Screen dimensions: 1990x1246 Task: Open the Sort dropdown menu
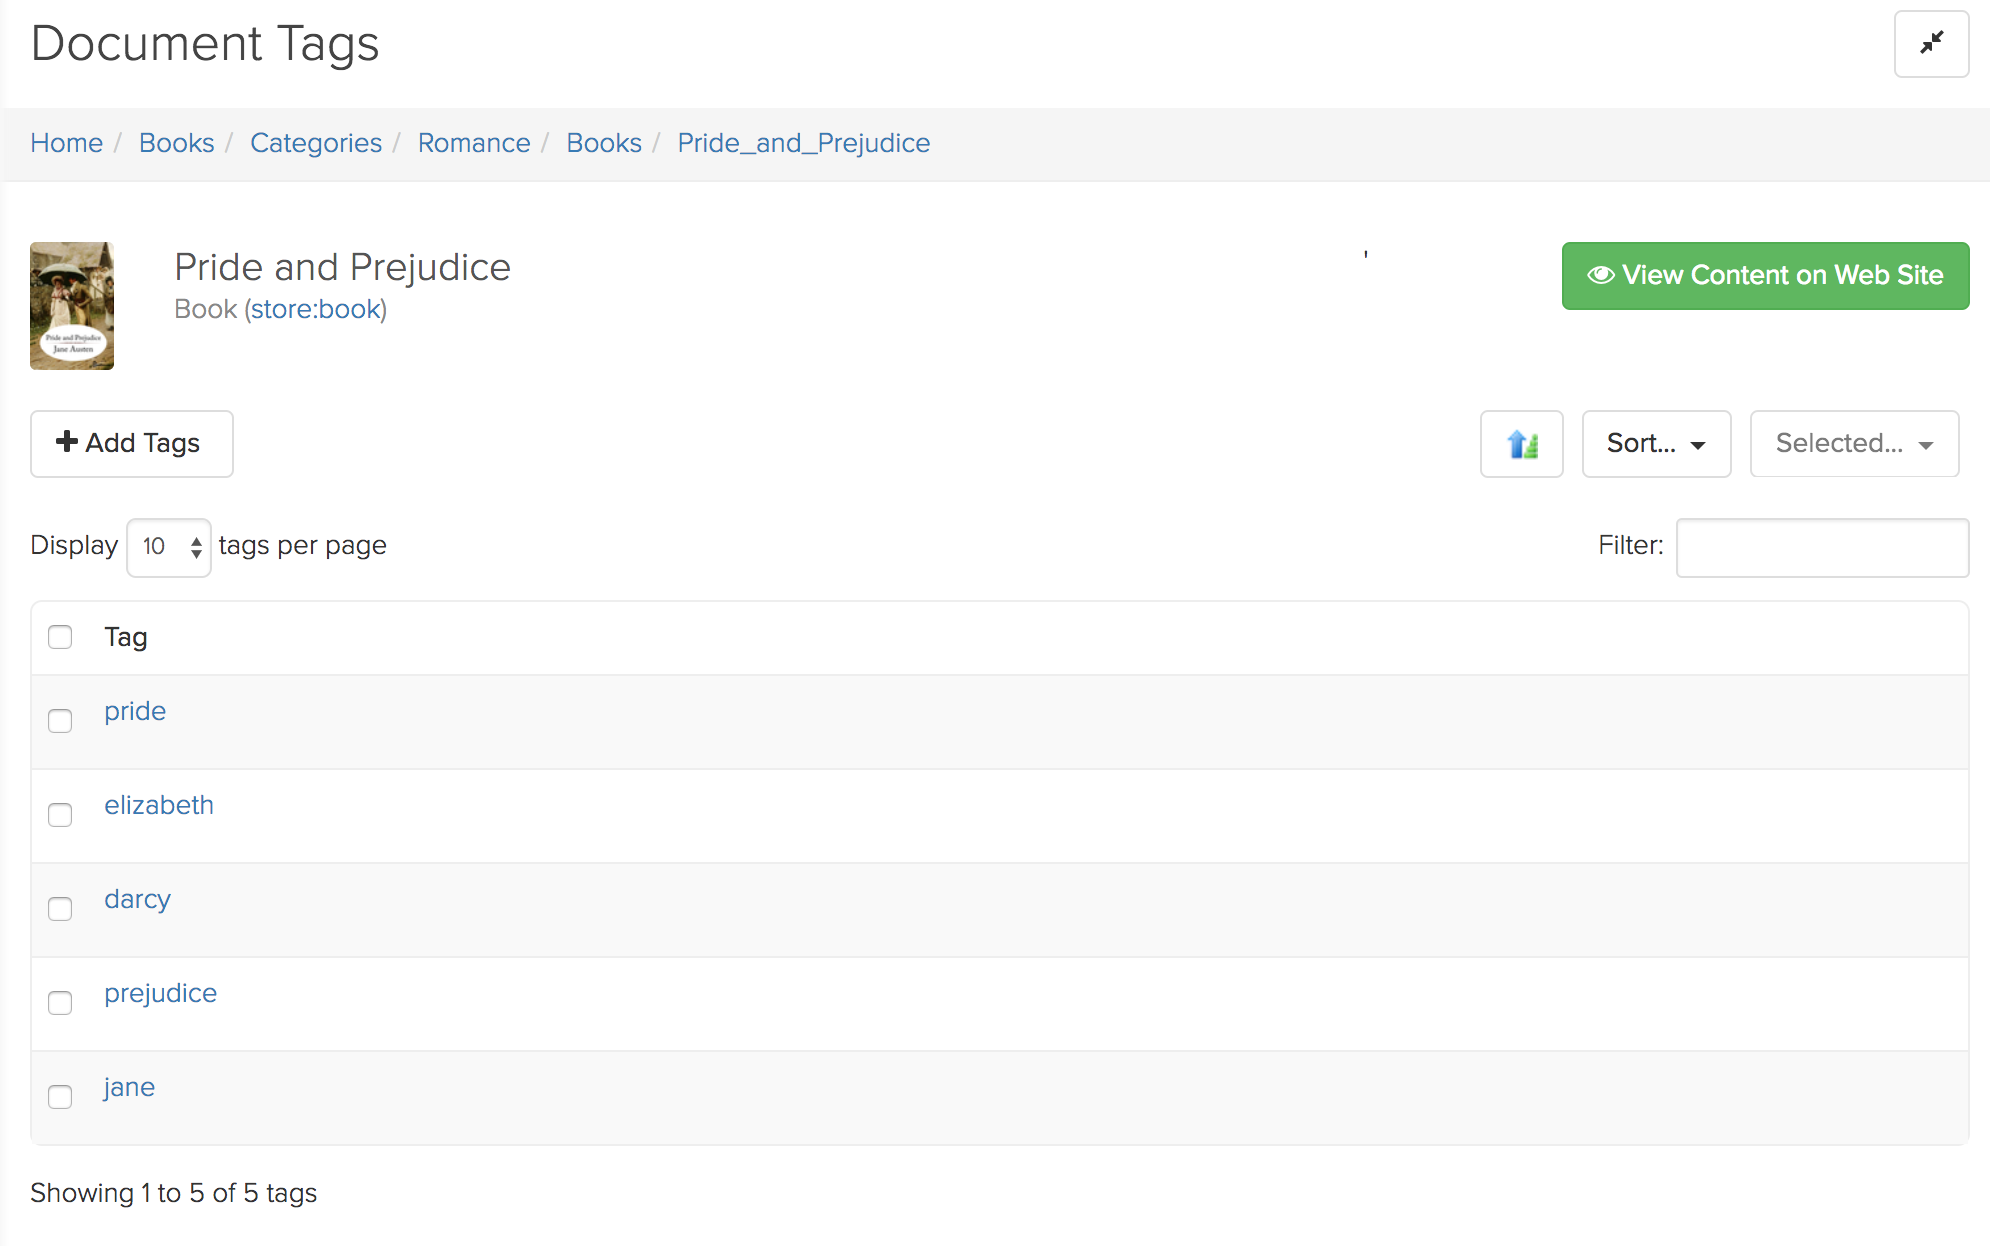point(1656,444)
